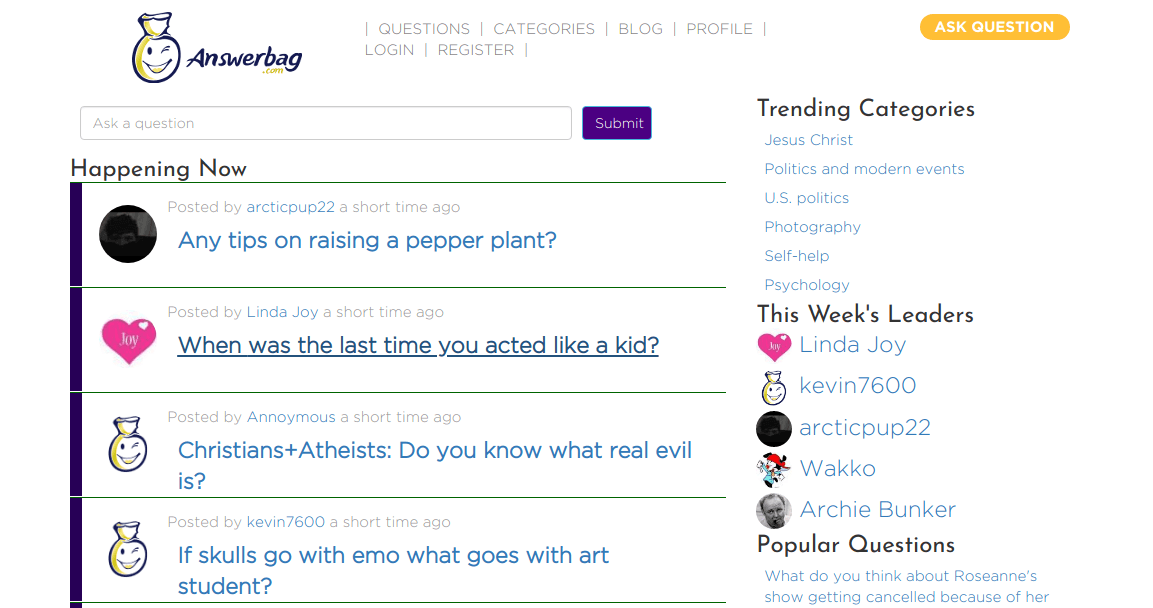Viewport: 1153px width, 608px height.
Task: Open the Politics and modern events category
Action: point(864,169)
